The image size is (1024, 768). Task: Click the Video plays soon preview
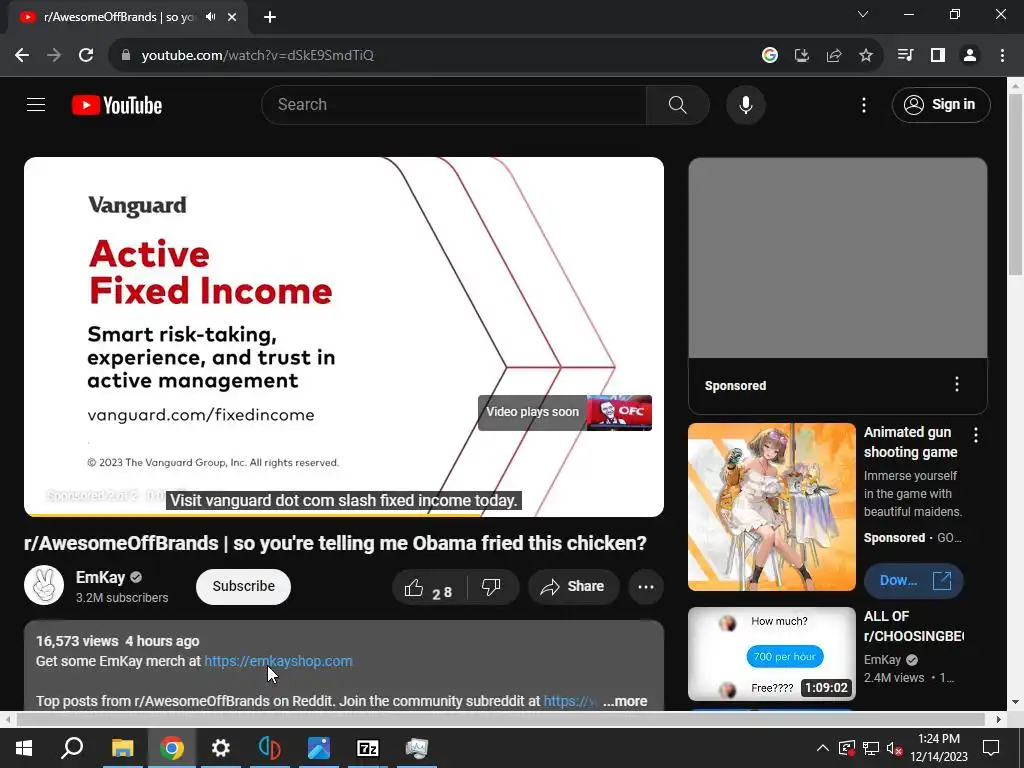tap(565, 413)
